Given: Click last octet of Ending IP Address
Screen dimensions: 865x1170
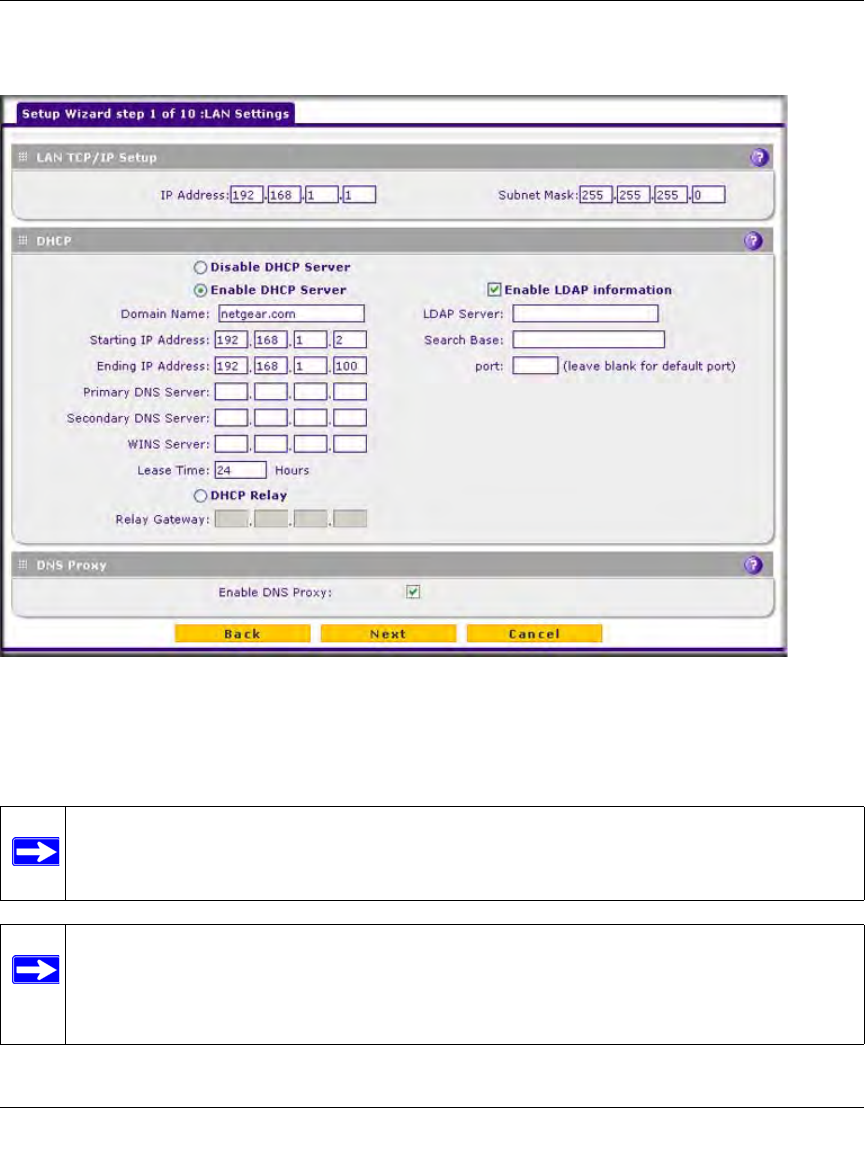Looking at the screenshot, I should tap(350, 366).
